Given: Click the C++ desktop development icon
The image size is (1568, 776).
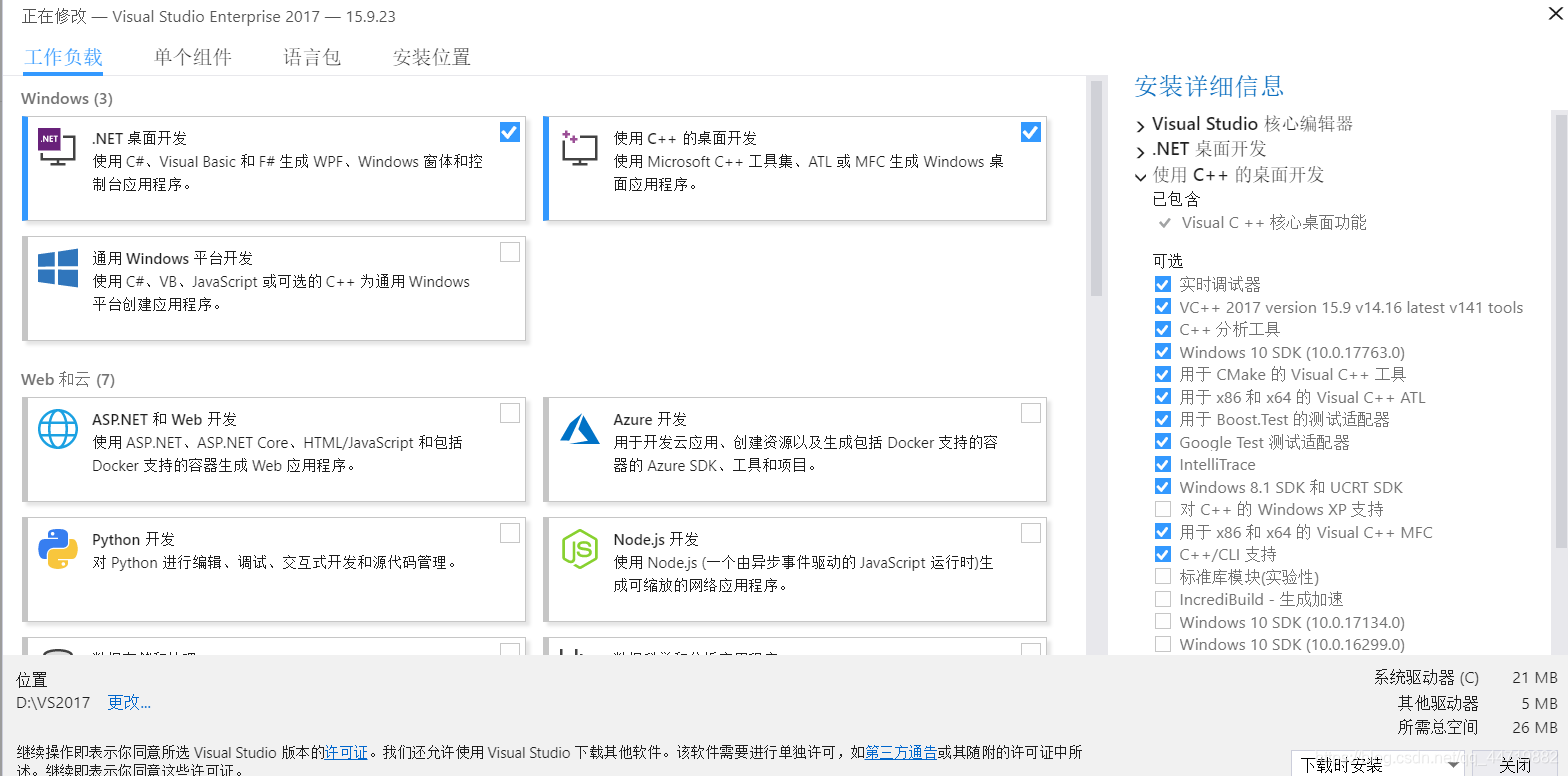Looking at the screenshot, I should click(x=579, y=148).
